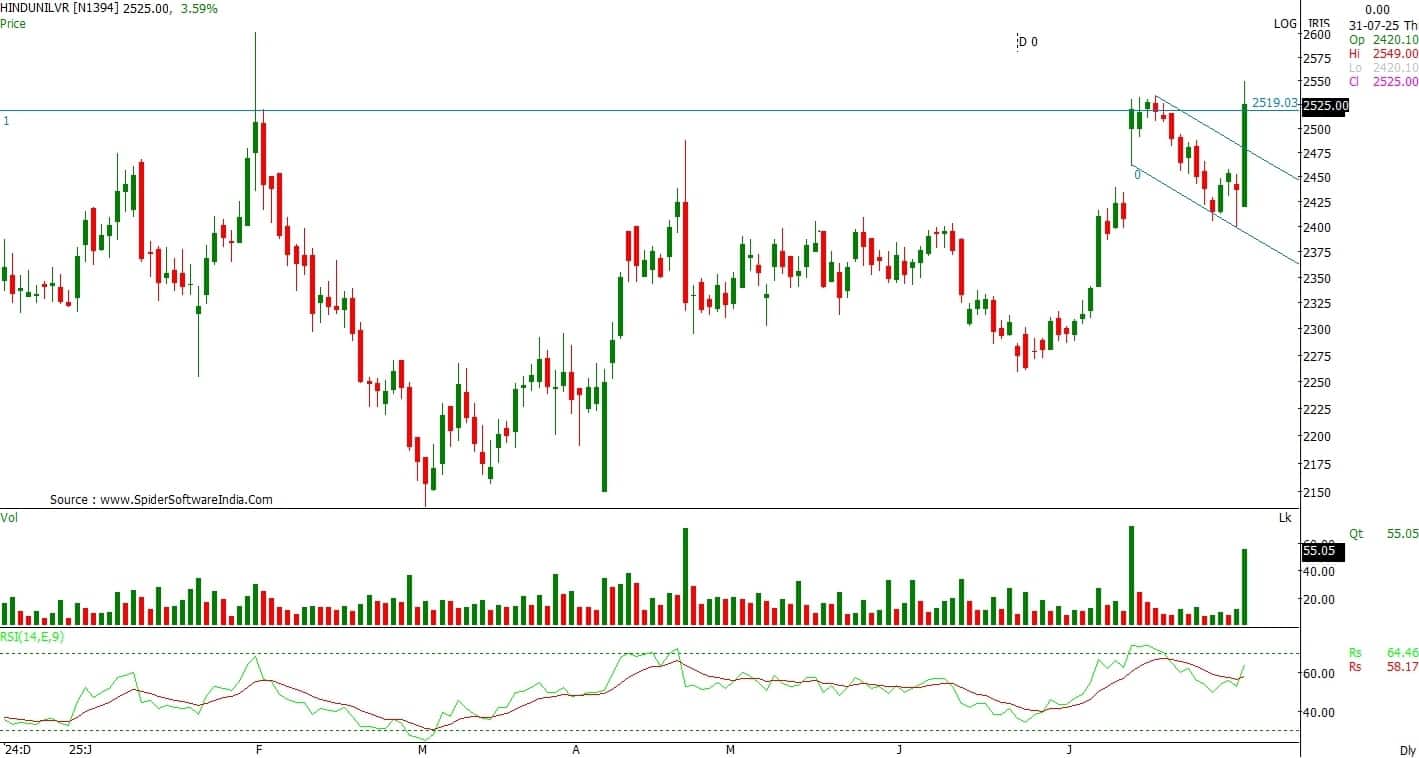
Task: Click the Lk volume unit label
Action: tap(1284, 517)
